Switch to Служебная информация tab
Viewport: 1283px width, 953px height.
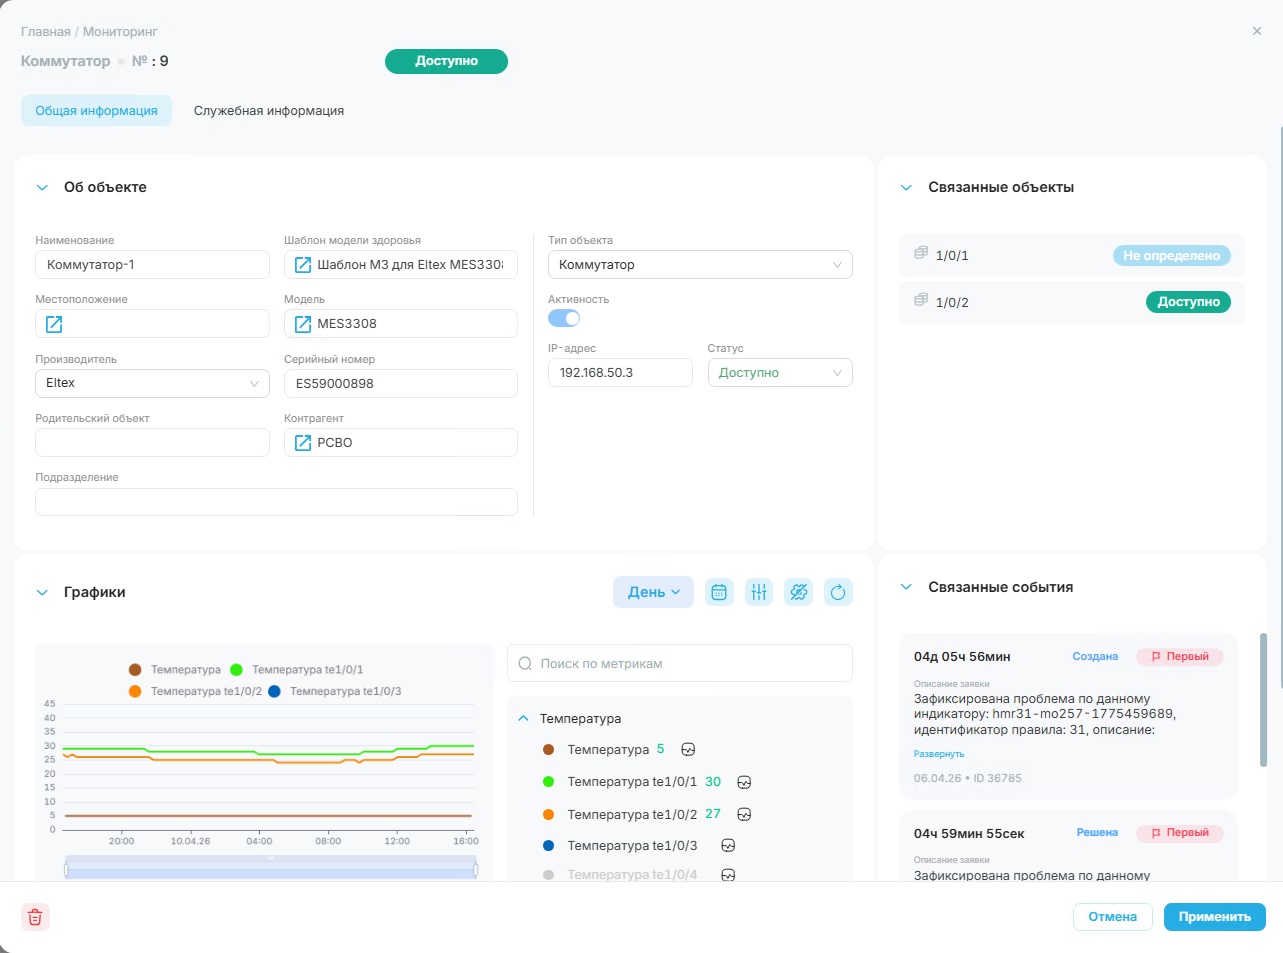point(269,111)
